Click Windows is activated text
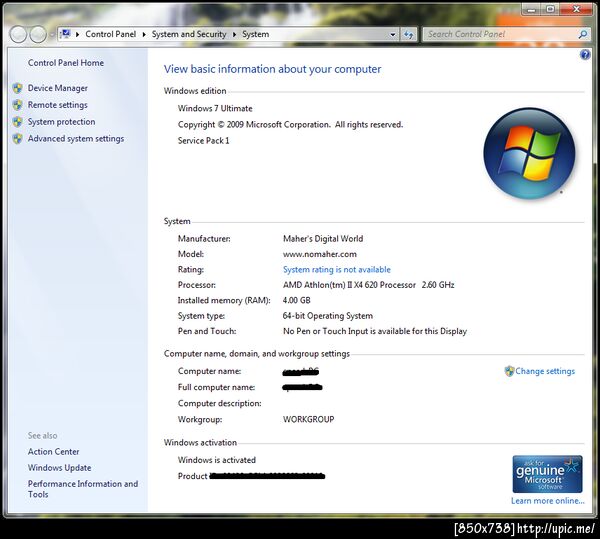The height and width of the screenshot is (539, 600). click(217, 460)
